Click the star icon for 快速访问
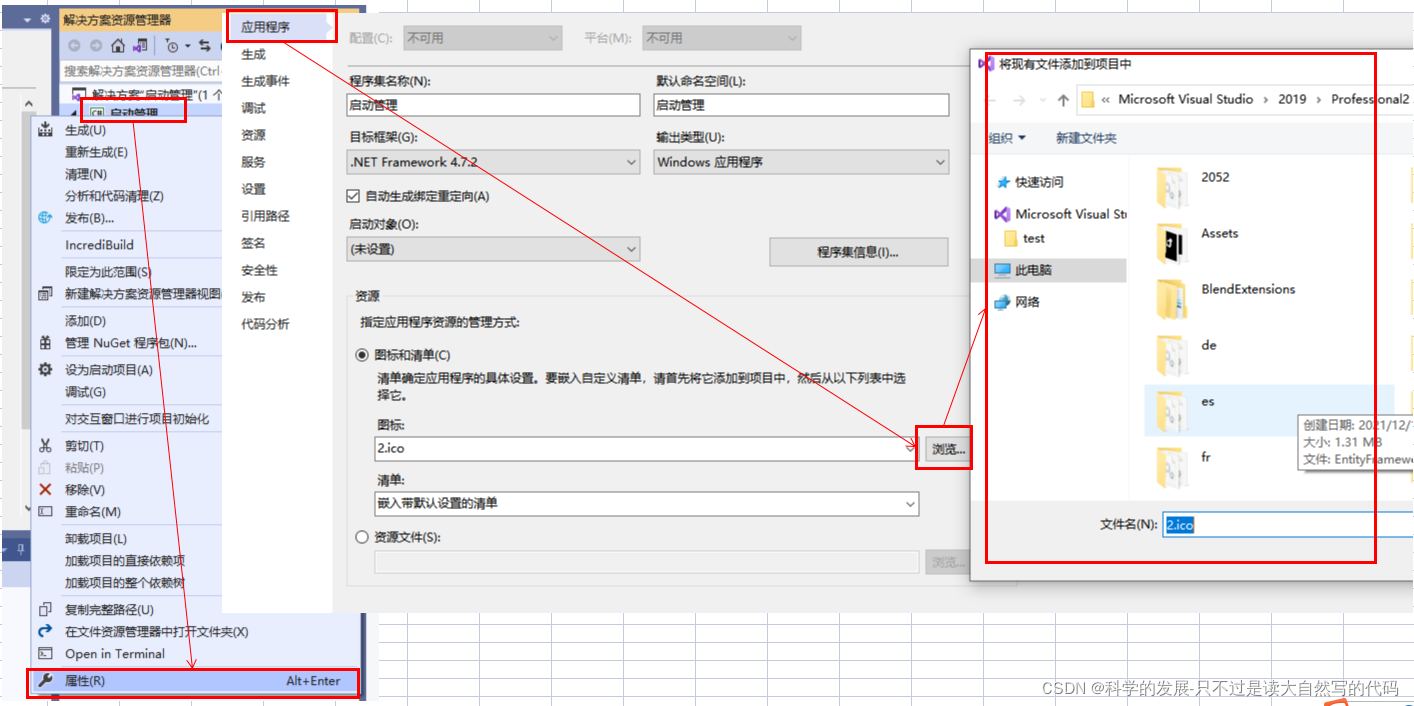The image size is (1414, 706). (x=1003, y=182)
